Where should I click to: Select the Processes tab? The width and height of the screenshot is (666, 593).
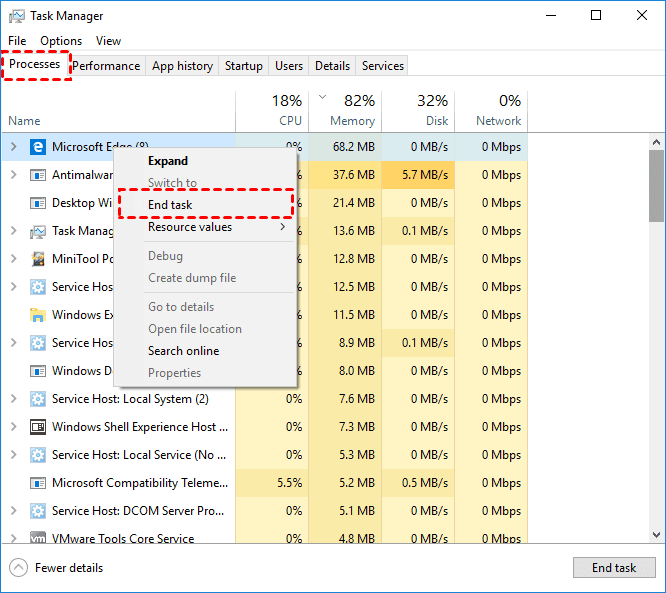35,65
